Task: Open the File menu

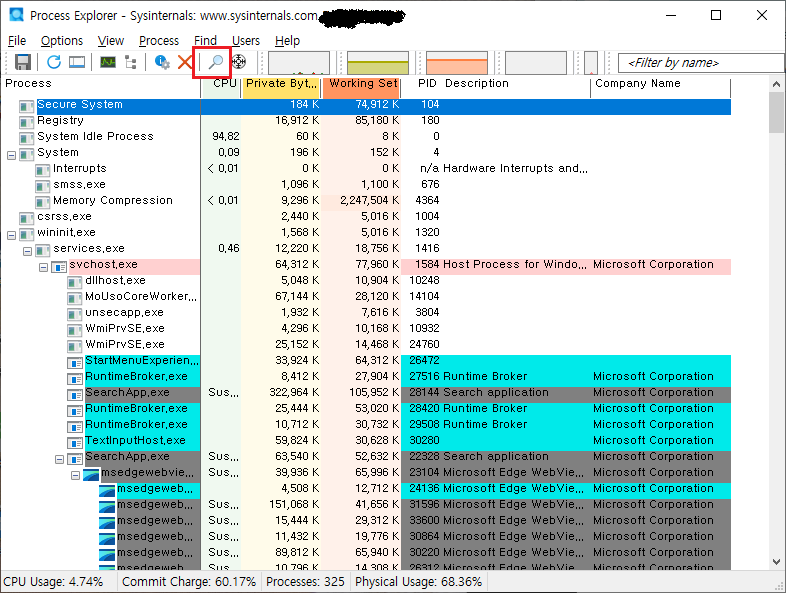Action: (17, 41)
